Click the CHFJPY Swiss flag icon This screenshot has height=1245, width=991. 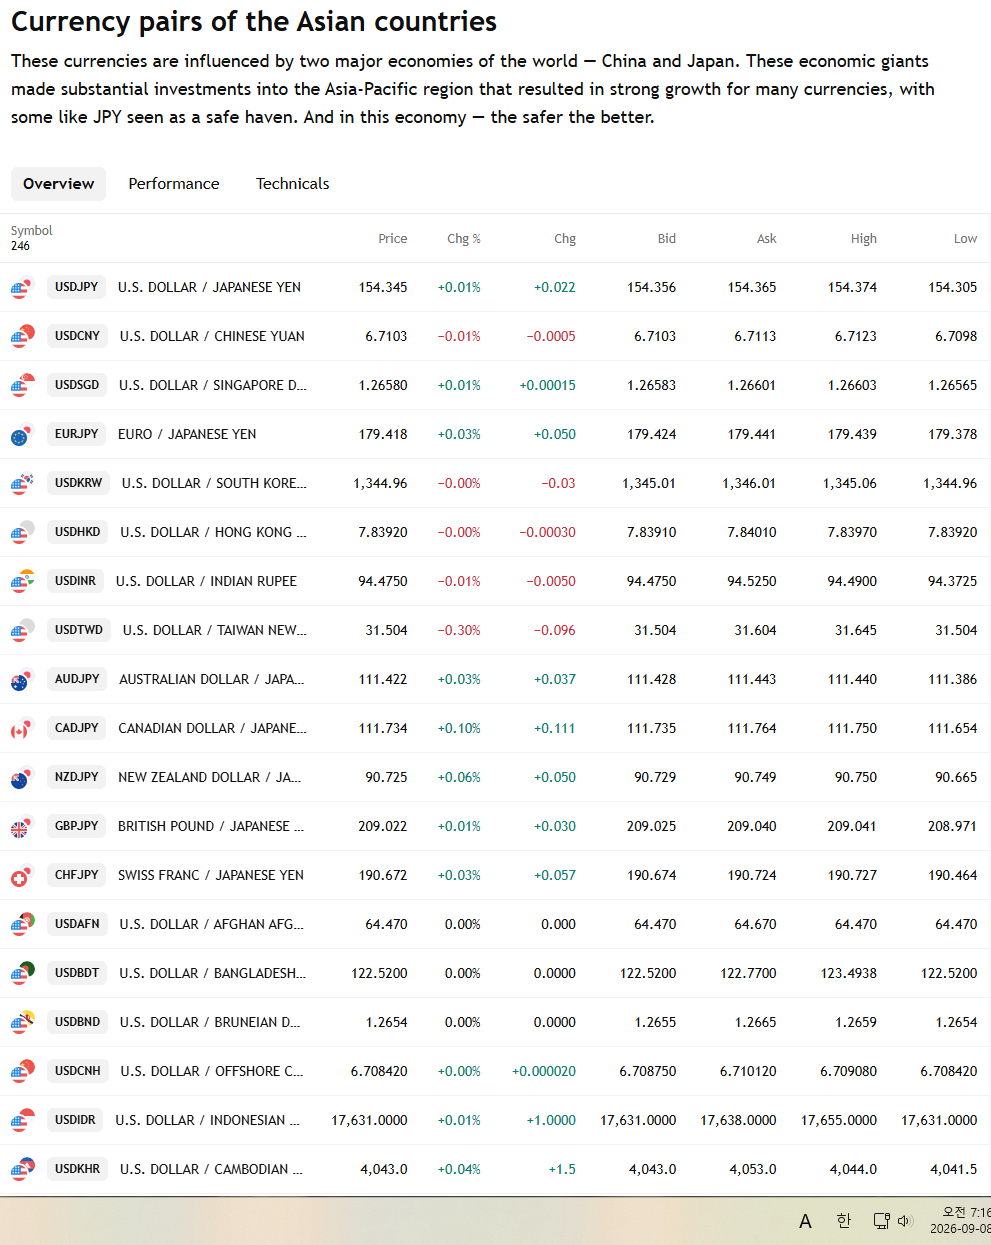22,876
